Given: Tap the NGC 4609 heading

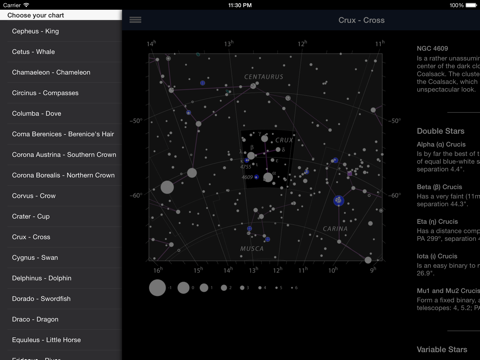Looking at the screenshot, I should tap(432, 49).
